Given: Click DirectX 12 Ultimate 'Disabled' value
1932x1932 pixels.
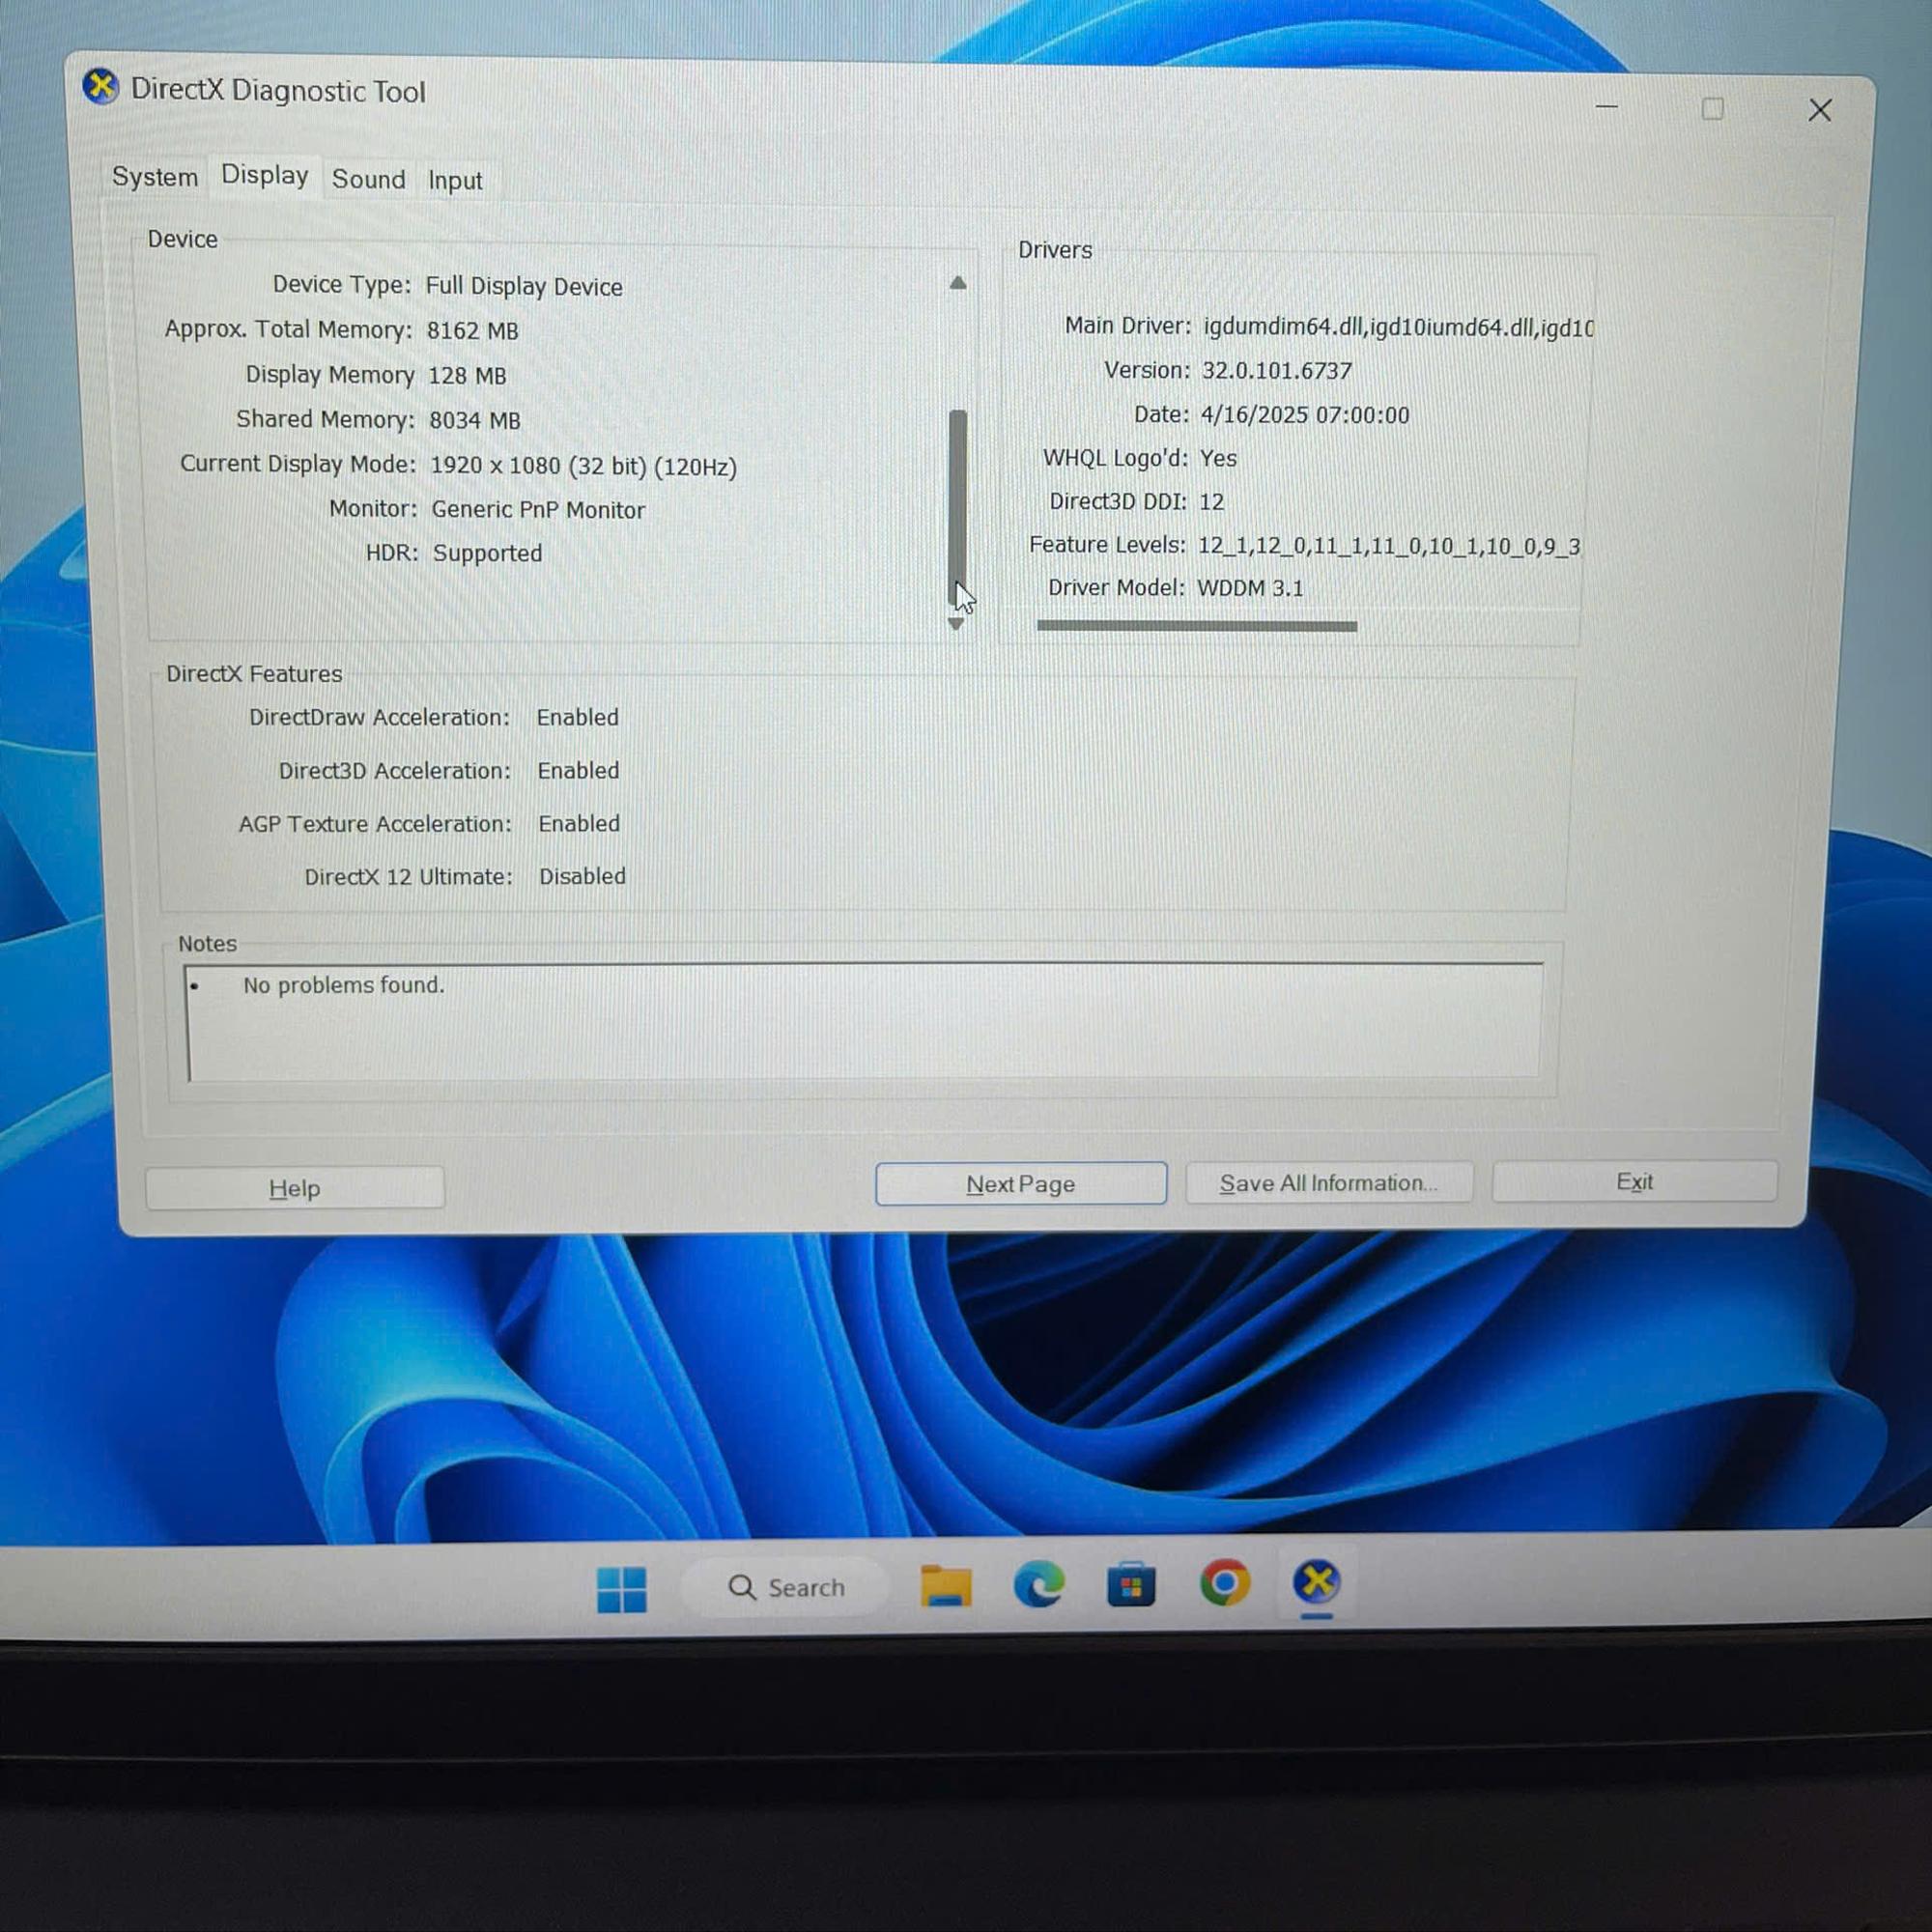Looking at the screenshot, I should click(582, 876).
